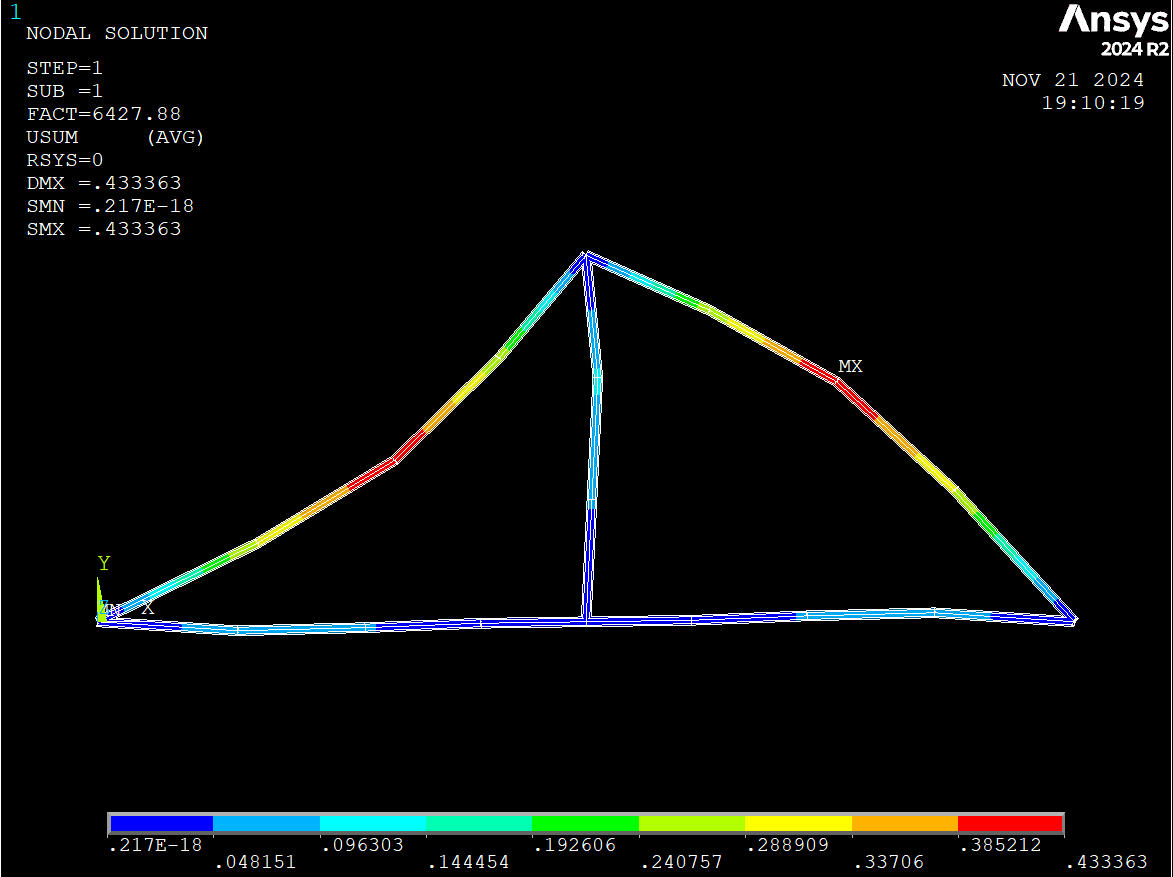Click the X axis label at the origin
Screen dimensions: 1173x877
148,607
